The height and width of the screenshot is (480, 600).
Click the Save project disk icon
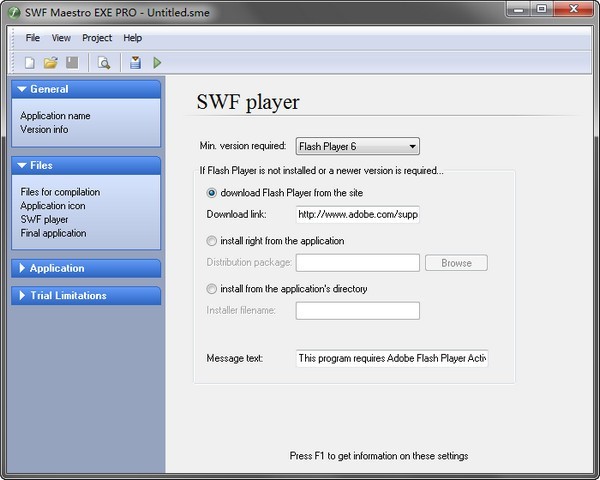pyautogui.click(x=71, y=63)
